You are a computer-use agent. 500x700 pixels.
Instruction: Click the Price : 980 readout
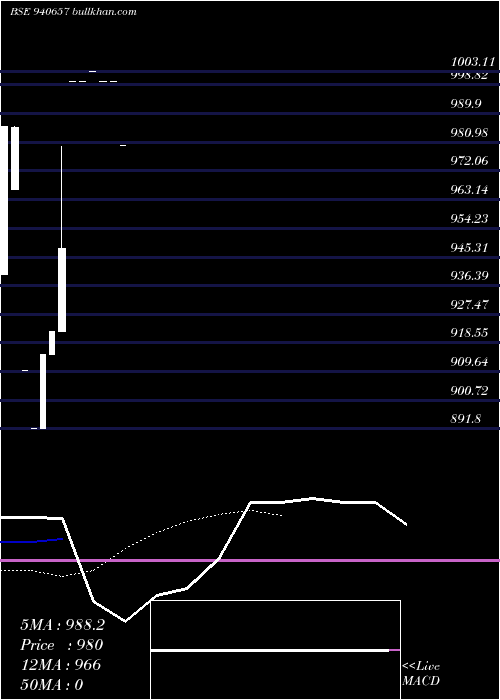[x=62, y=645]
